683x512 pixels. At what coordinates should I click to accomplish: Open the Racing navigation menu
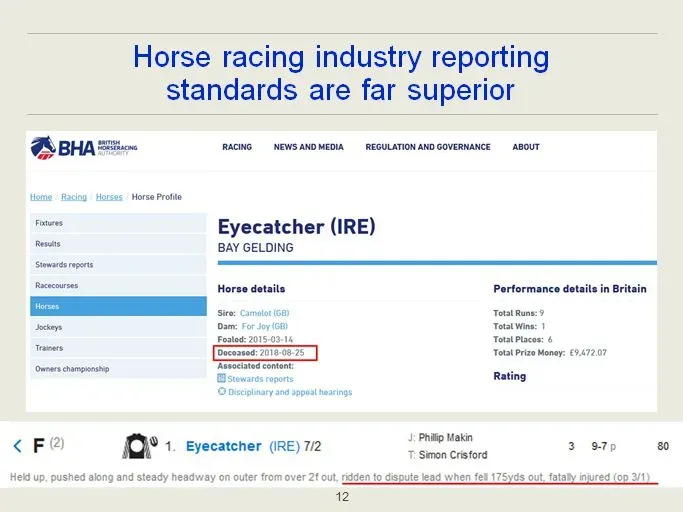tap(237, 147)
